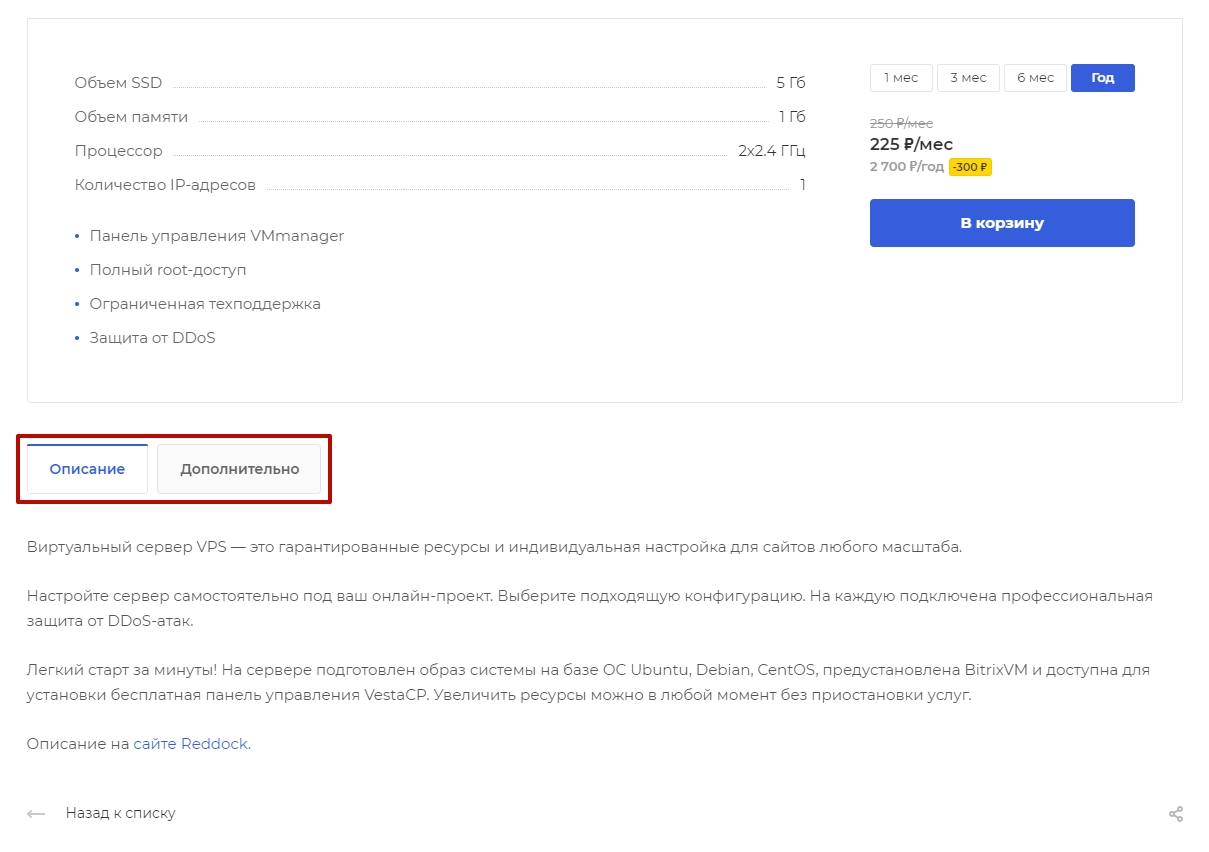This screenshot has width=1209, height=852.
Task: Click Защита от DDoS list item
Action: [152, 338]
